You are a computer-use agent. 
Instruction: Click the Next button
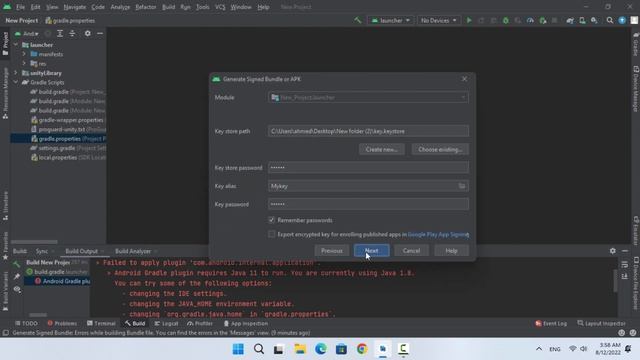371,251
